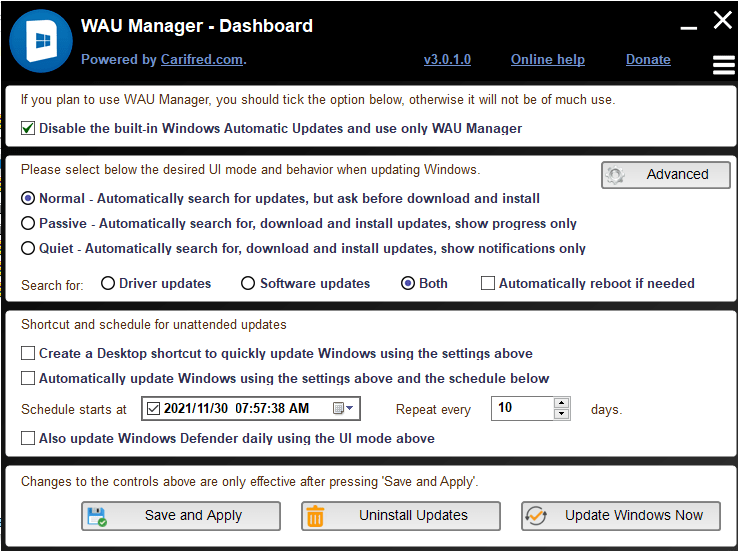Click 'Shortcut and schedule for unattended updates' heading
Screen dimensions: 738x551
click(154, 325)
